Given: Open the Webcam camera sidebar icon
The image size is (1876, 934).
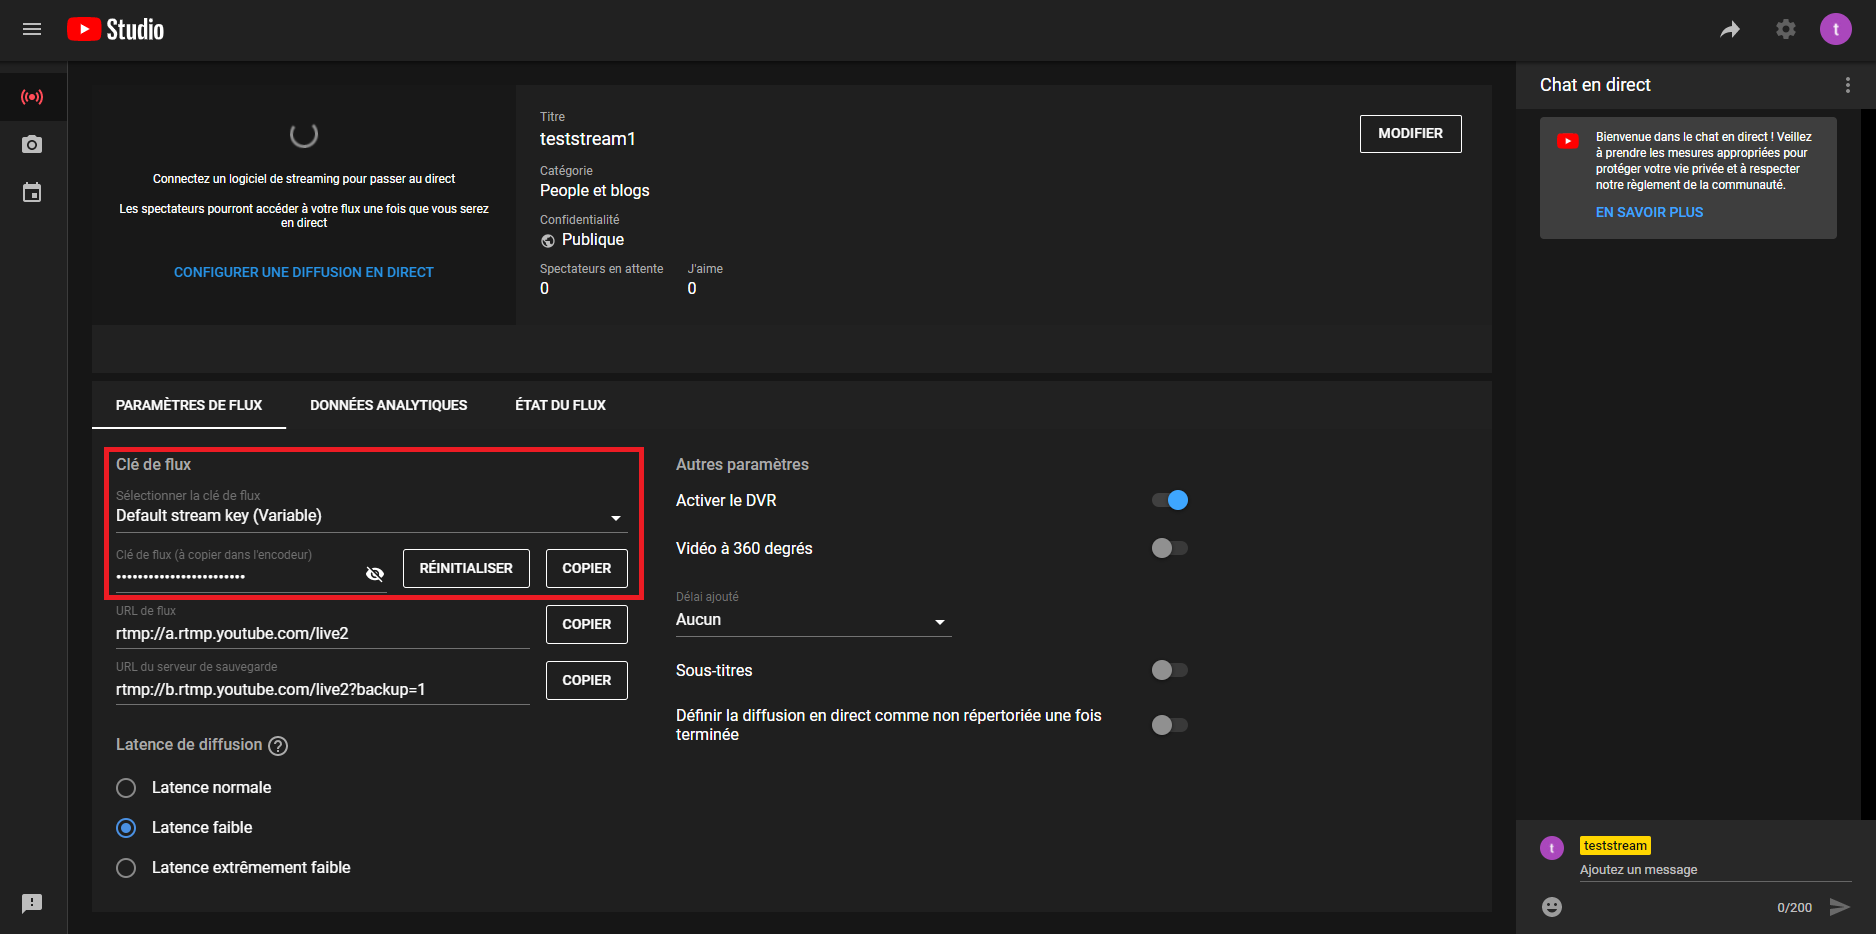Looking at the screenshot, I should pyautogui.click(x=32, y=145).
